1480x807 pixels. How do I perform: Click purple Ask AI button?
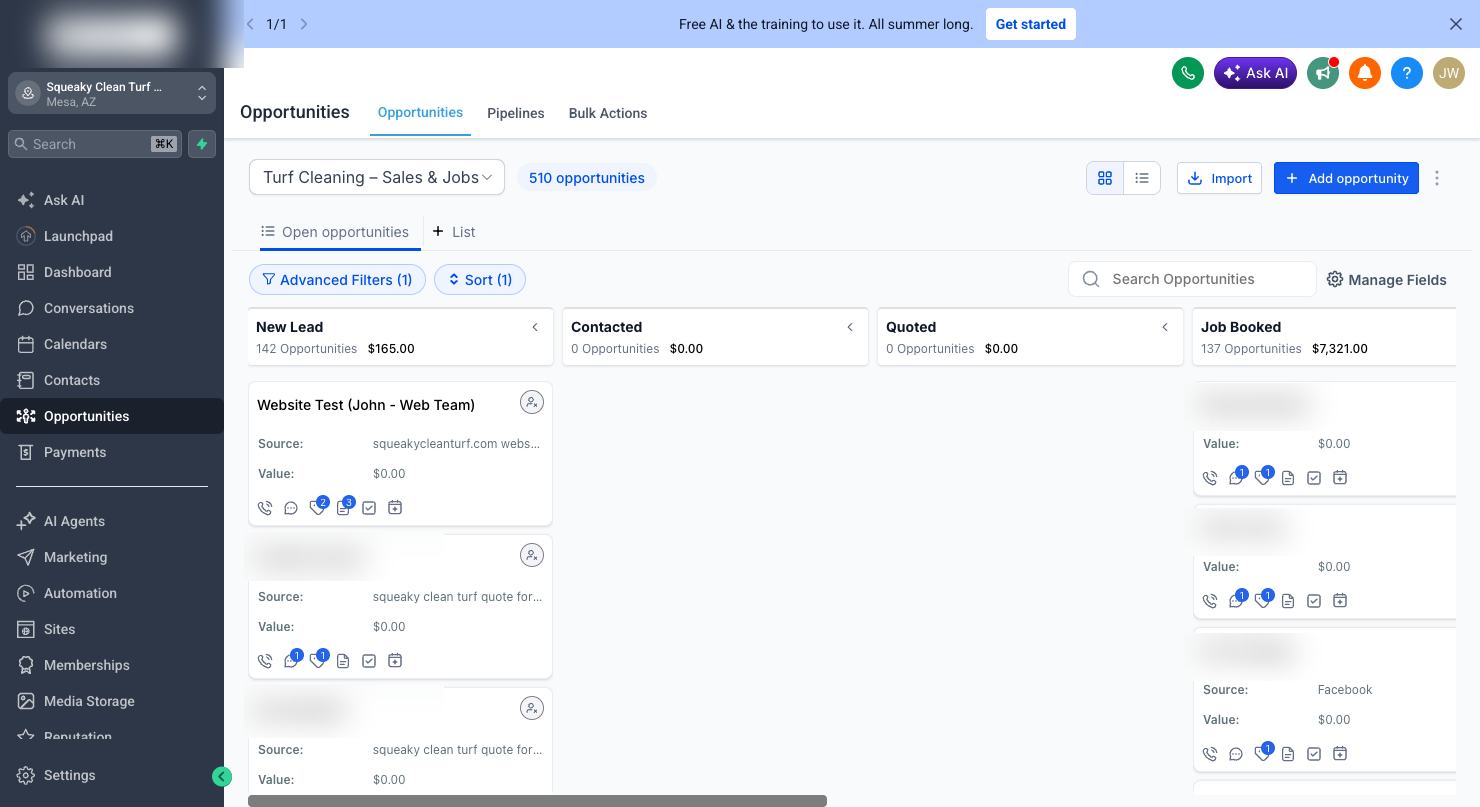1256,73
